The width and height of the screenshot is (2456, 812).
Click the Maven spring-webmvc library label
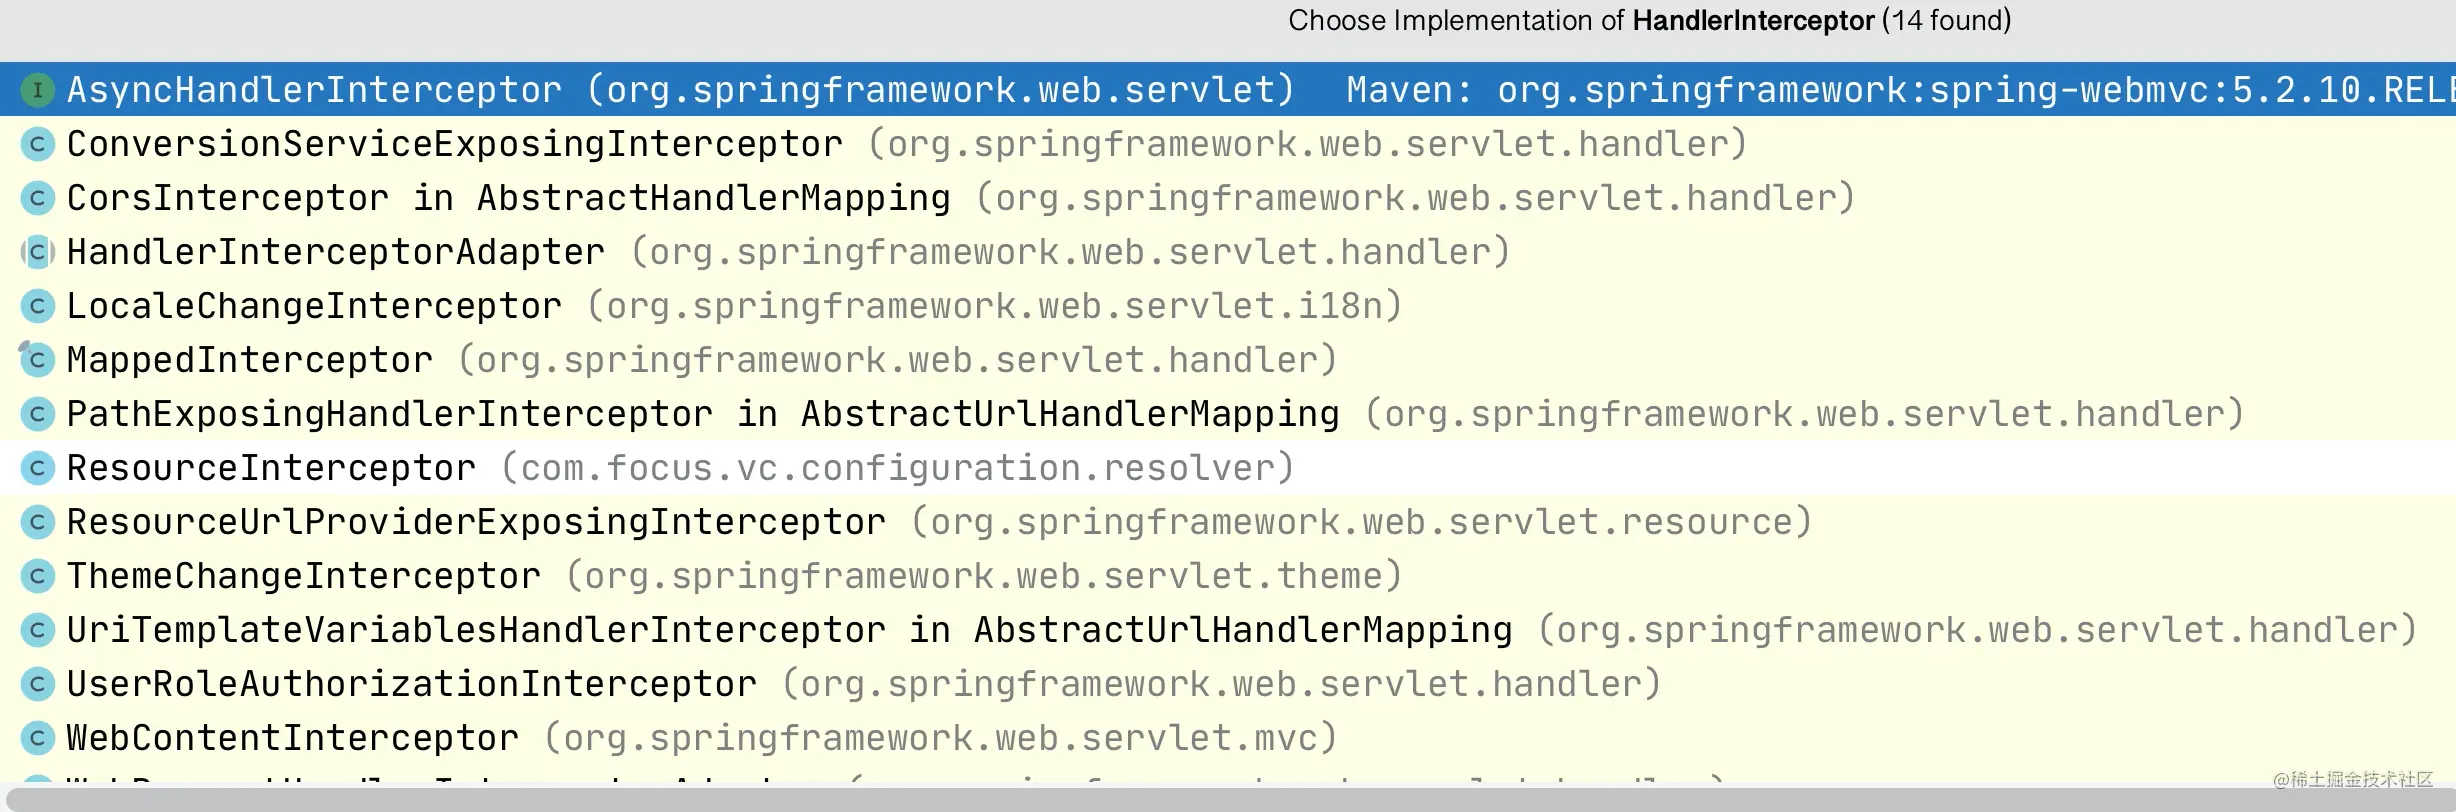pyautogui.click(x=1900, y=90)
